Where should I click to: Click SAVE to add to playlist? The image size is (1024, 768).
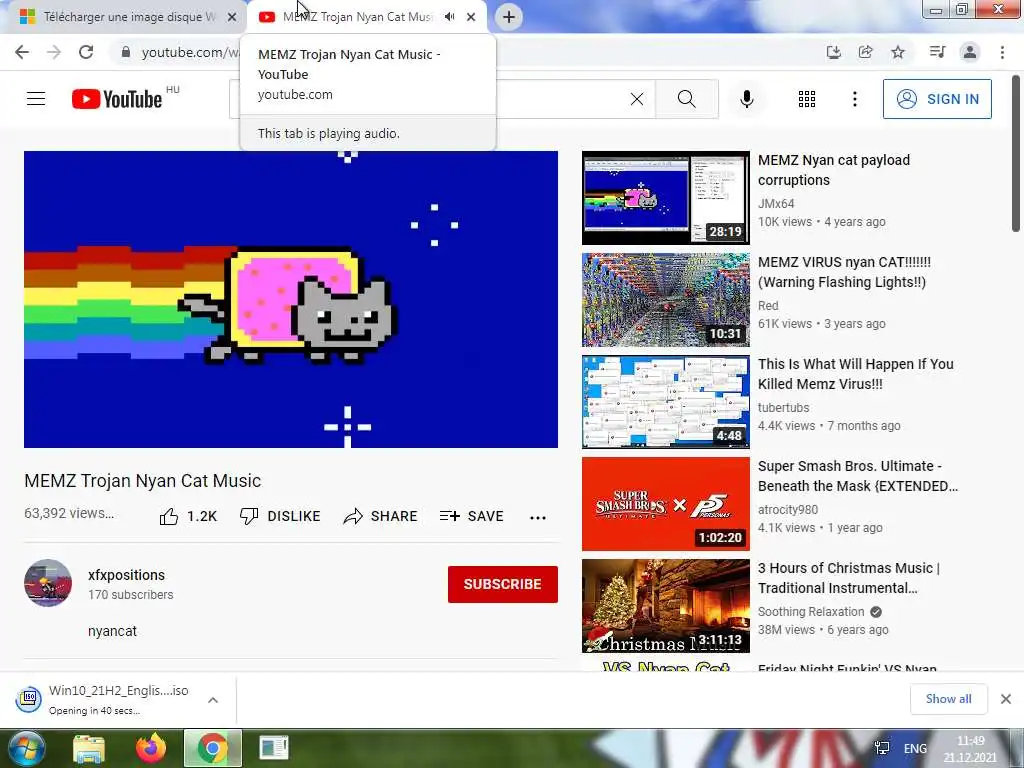(472, 516)
